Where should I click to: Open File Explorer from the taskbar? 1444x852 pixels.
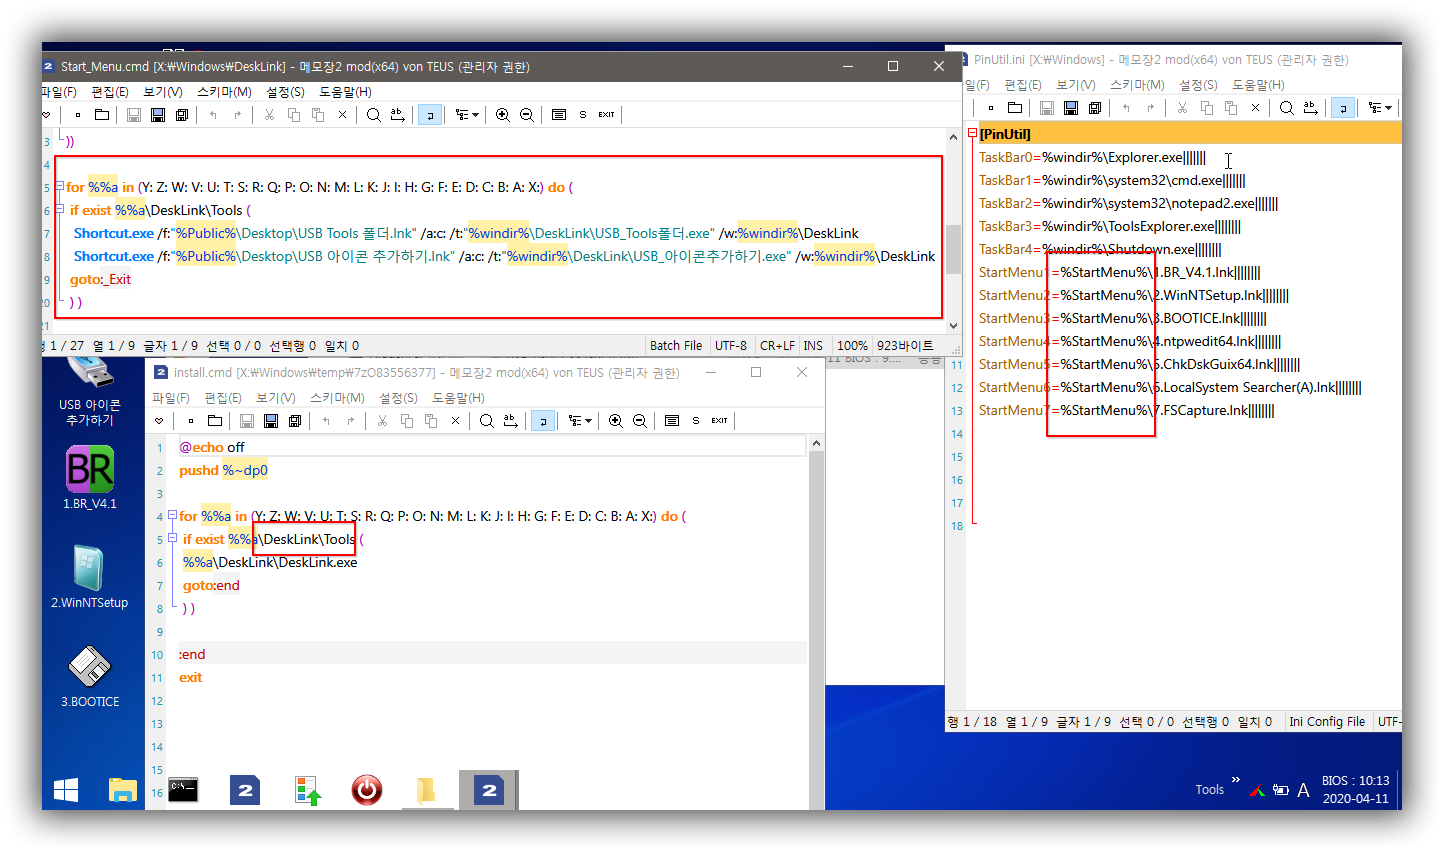click(122, 791)
